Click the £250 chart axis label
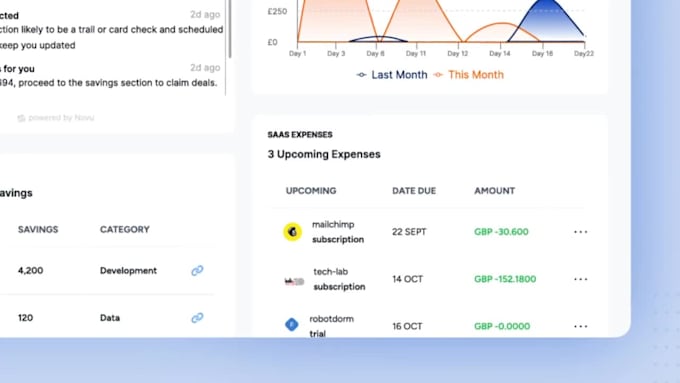The image size is (680, 383). coord(277,11)
